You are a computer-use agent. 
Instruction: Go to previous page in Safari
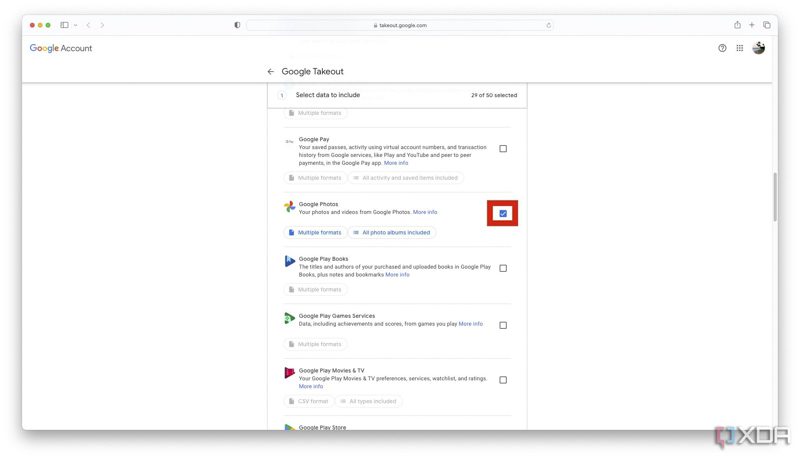(x=88, y=24)
